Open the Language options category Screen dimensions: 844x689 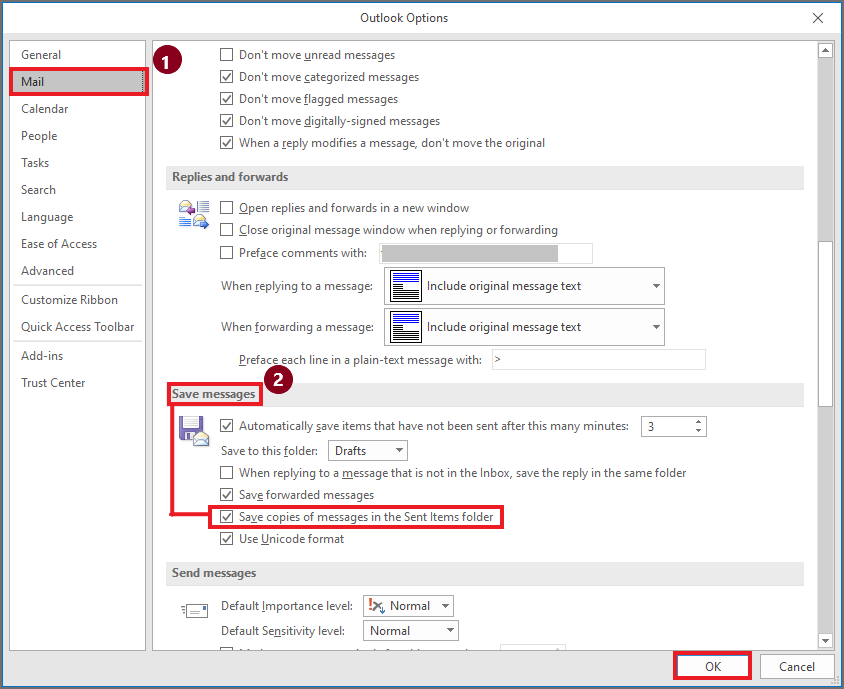(78, 217)
